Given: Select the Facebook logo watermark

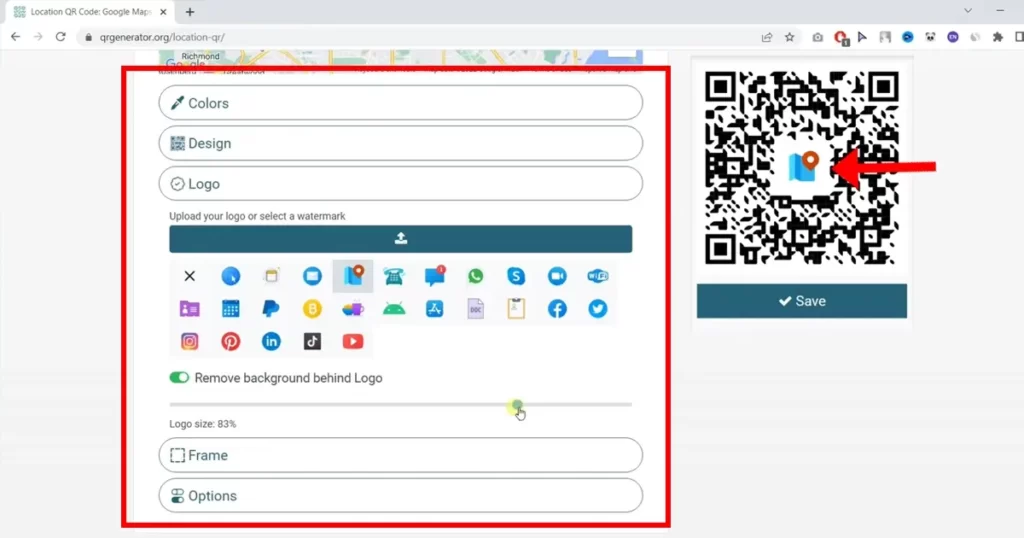Looking at the screenshot, I should pyautogui.click(x=557, y=309).
